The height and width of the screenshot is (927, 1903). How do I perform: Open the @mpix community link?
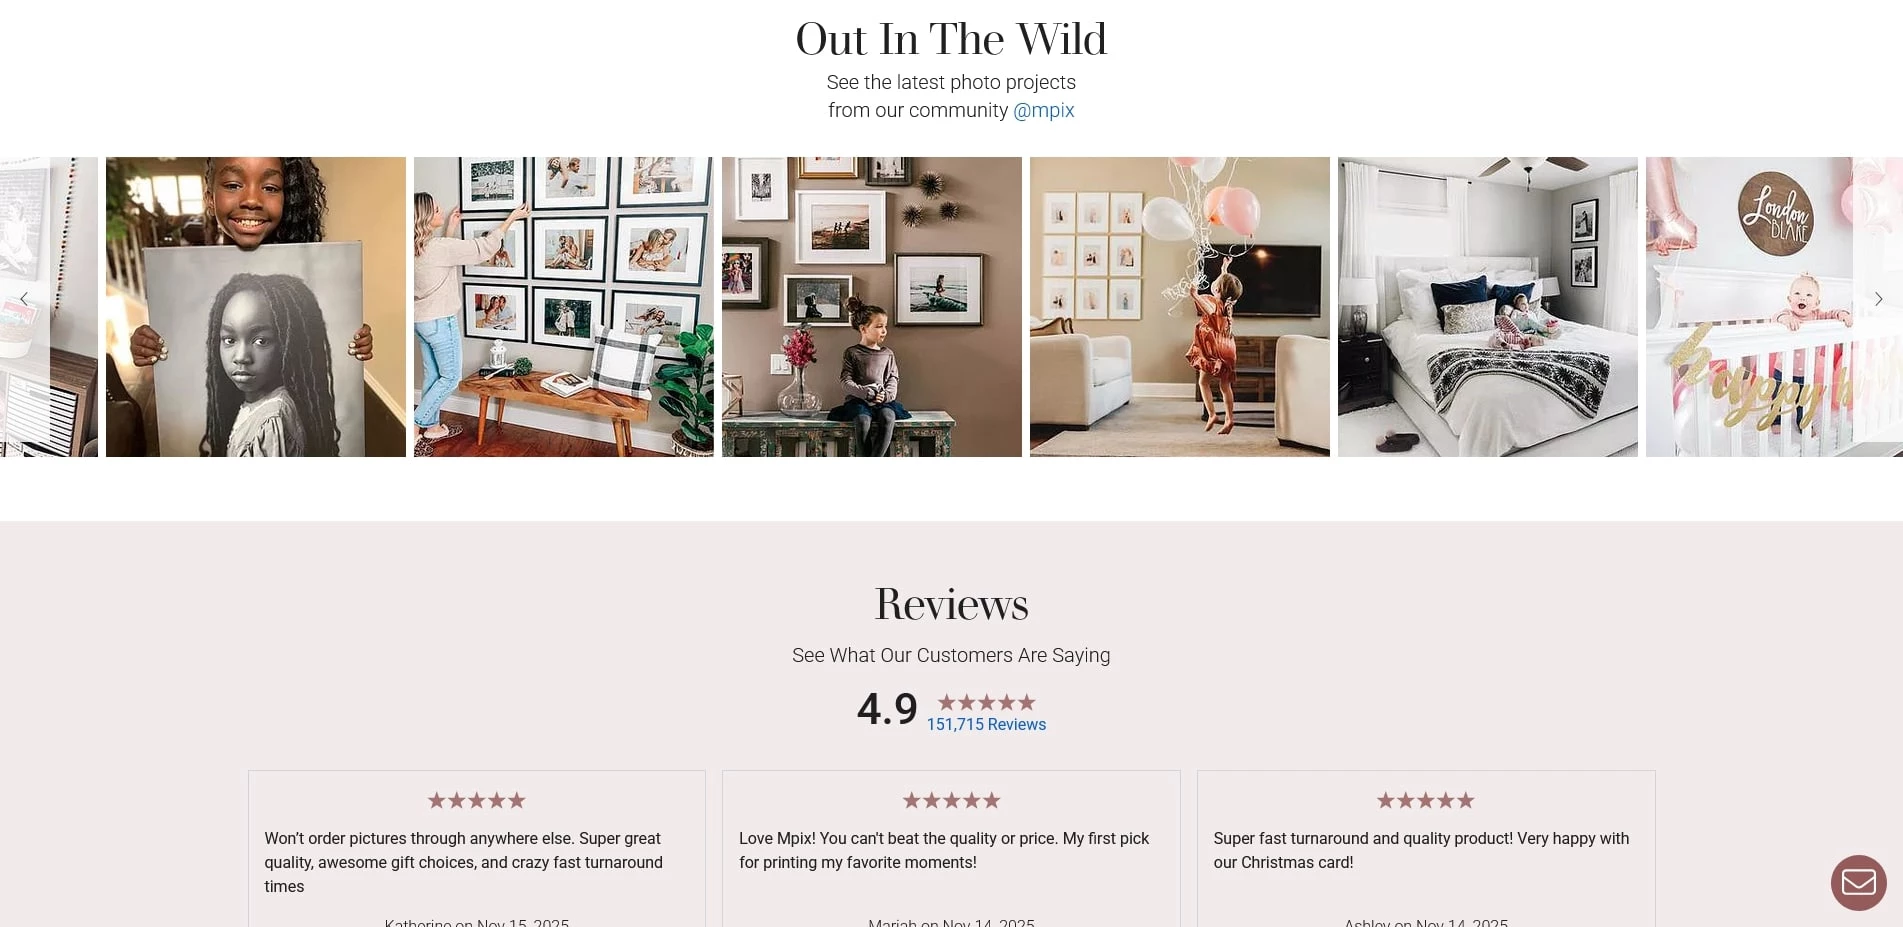[1044, 110]
